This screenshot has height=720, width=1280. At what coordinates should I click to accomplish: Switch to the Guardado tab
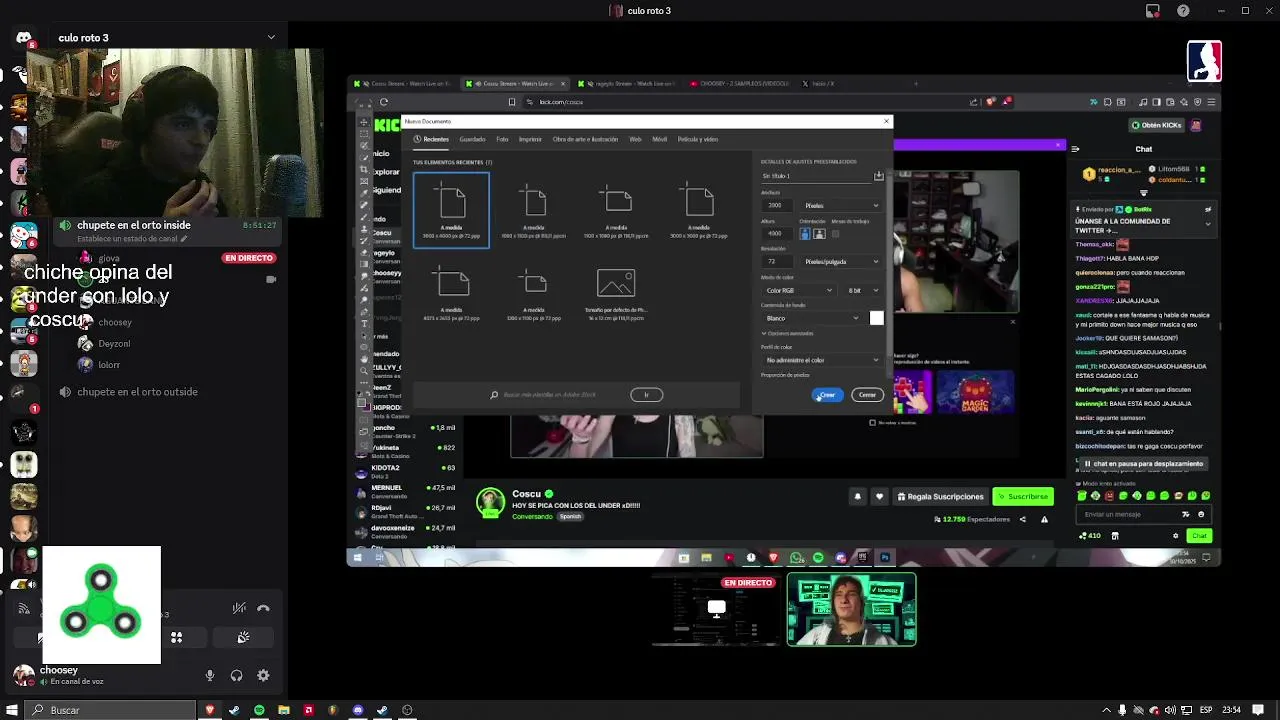coord(472,139)
